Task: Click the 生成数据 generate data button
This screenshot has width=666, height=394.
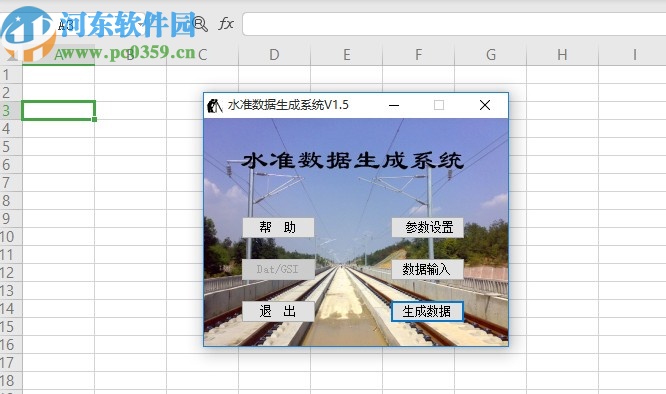Action: coord(427,311)
